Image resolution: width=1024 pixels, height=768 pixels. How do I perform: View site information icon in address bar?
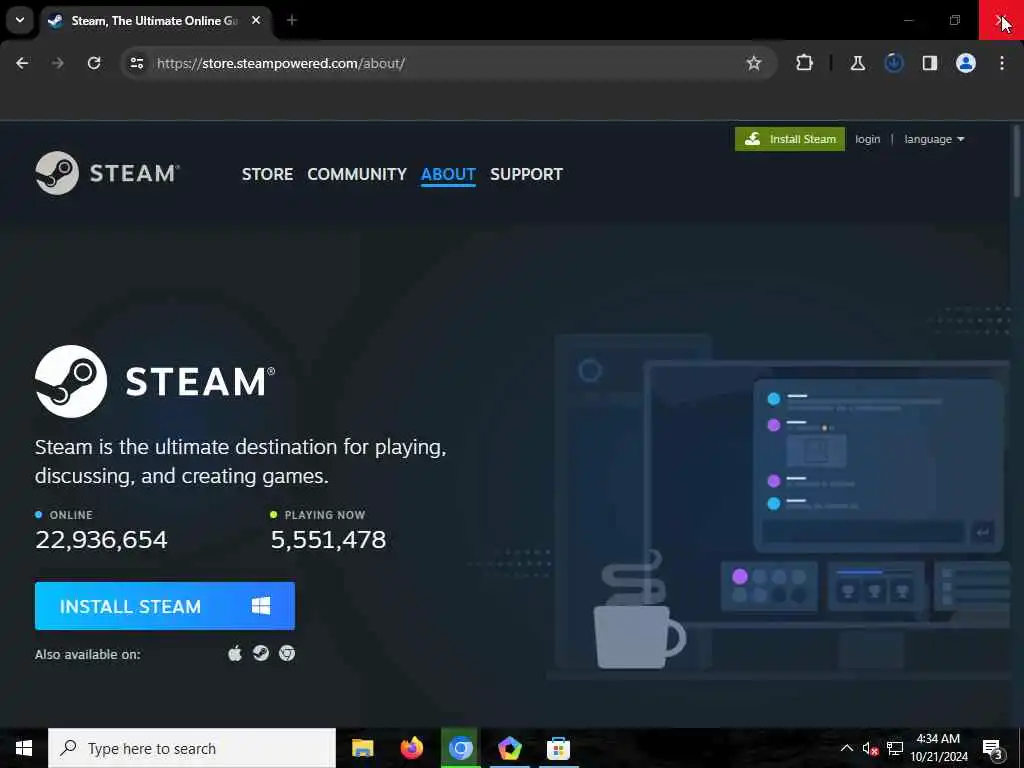point(137,63)
